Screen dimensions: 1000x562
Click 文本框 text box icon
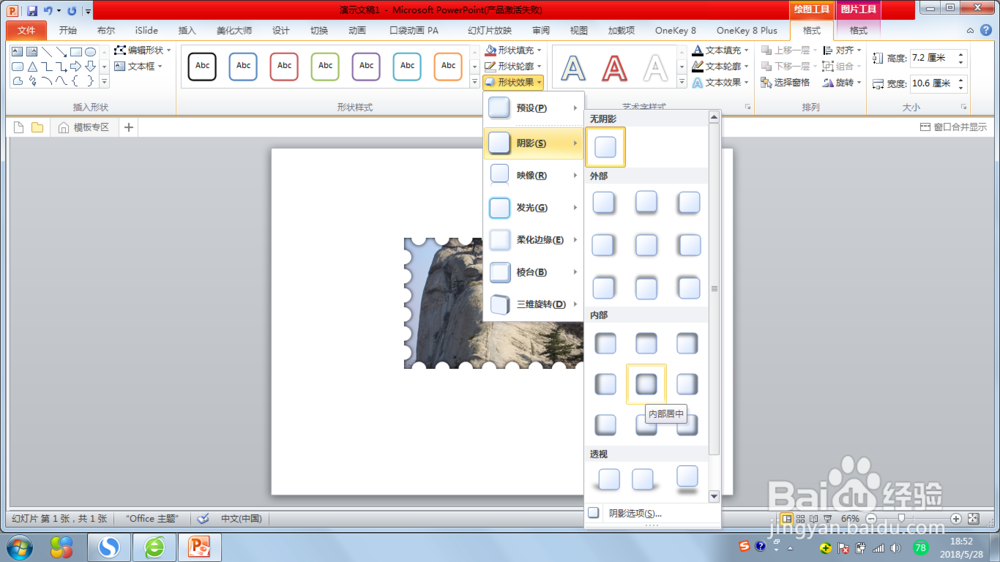coord(120,66)
